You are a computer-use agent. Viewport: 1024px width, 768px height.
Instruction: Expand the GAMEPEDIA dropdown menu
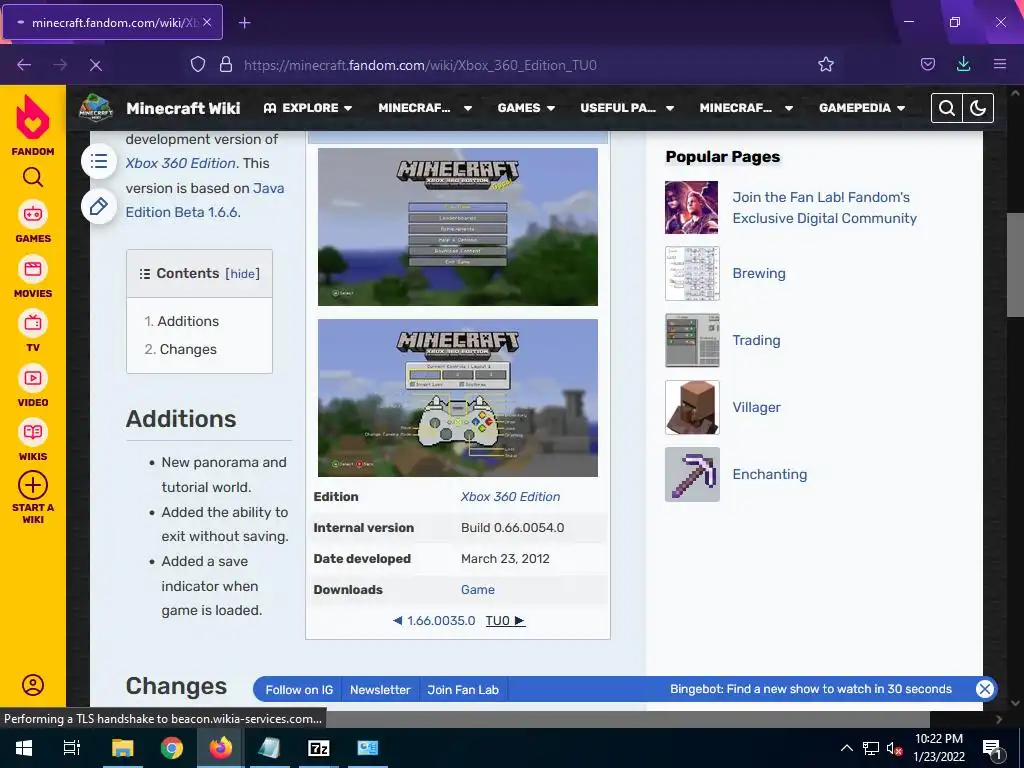862,108
